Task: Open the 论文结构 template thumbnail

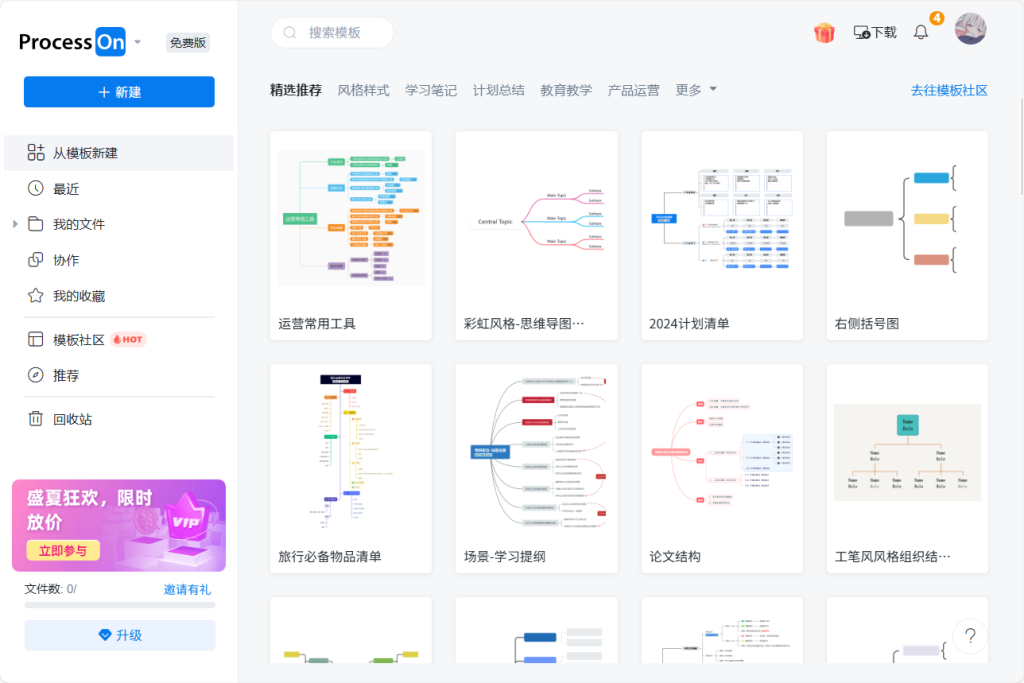Action: 722,452
